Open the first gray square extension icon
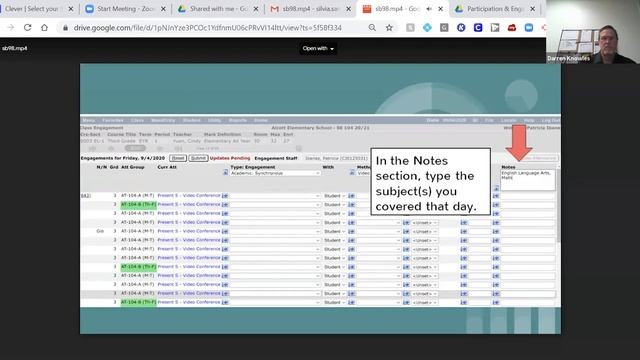Image resolution: width=640 pixels, height=360 pixels. coord(410,27)
